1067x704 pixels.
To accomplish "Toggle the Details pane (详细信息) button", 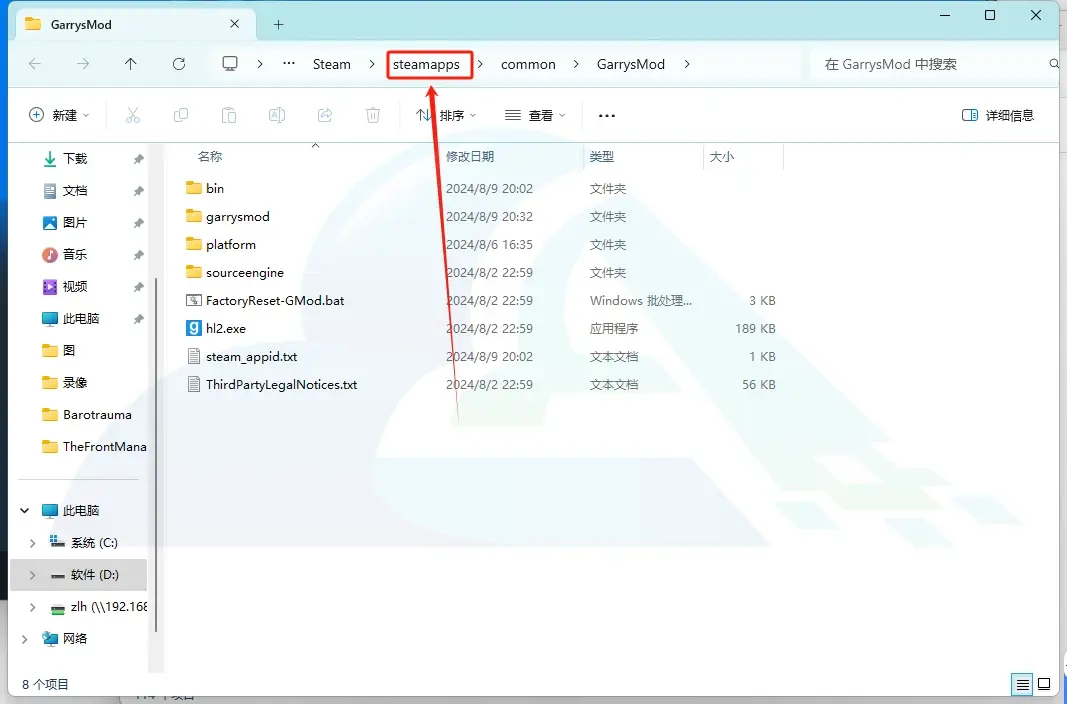I will tap(998, 116).
